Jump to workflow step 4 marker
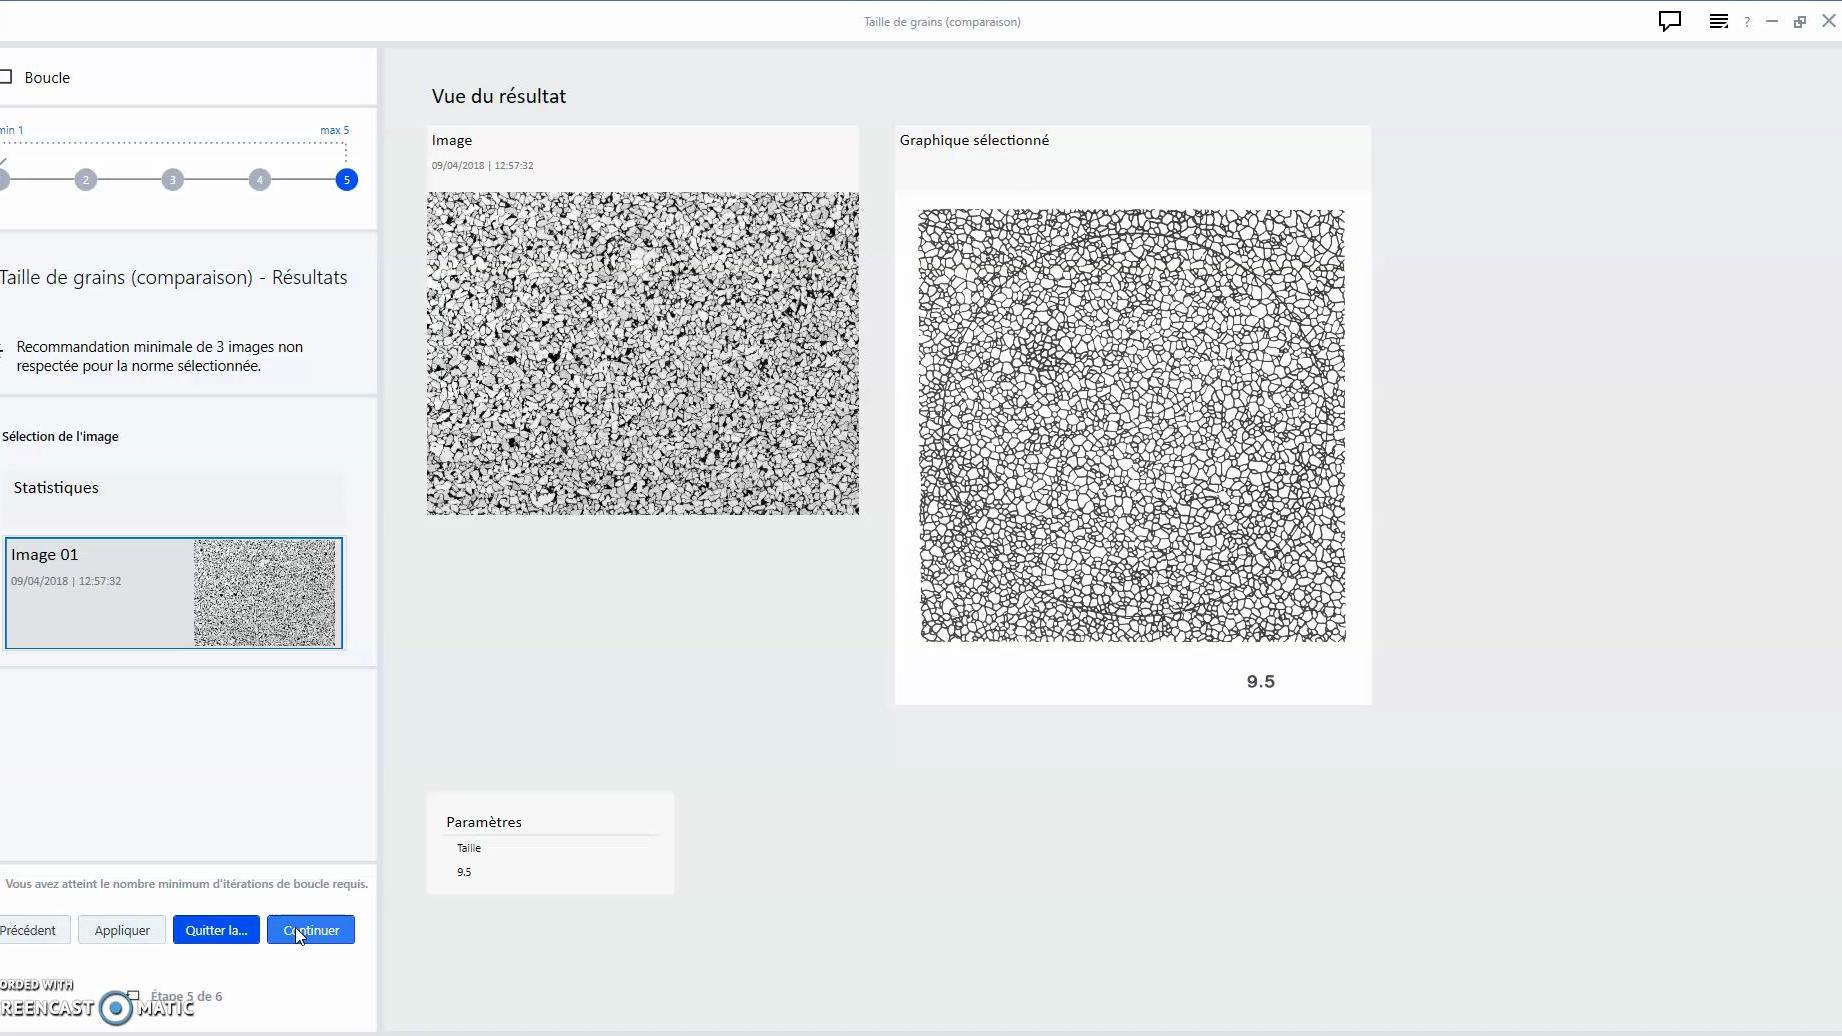1842x1036 pixels. pos(260,180)
